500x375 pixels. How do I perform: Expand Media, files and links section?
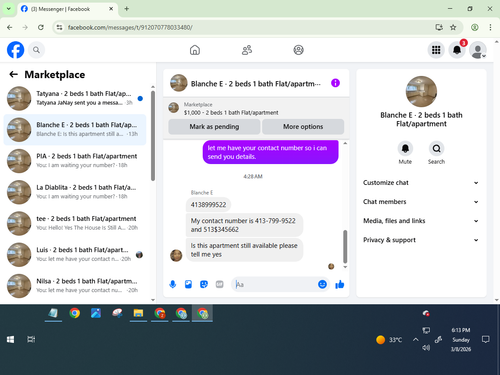[x=421, y=221]
